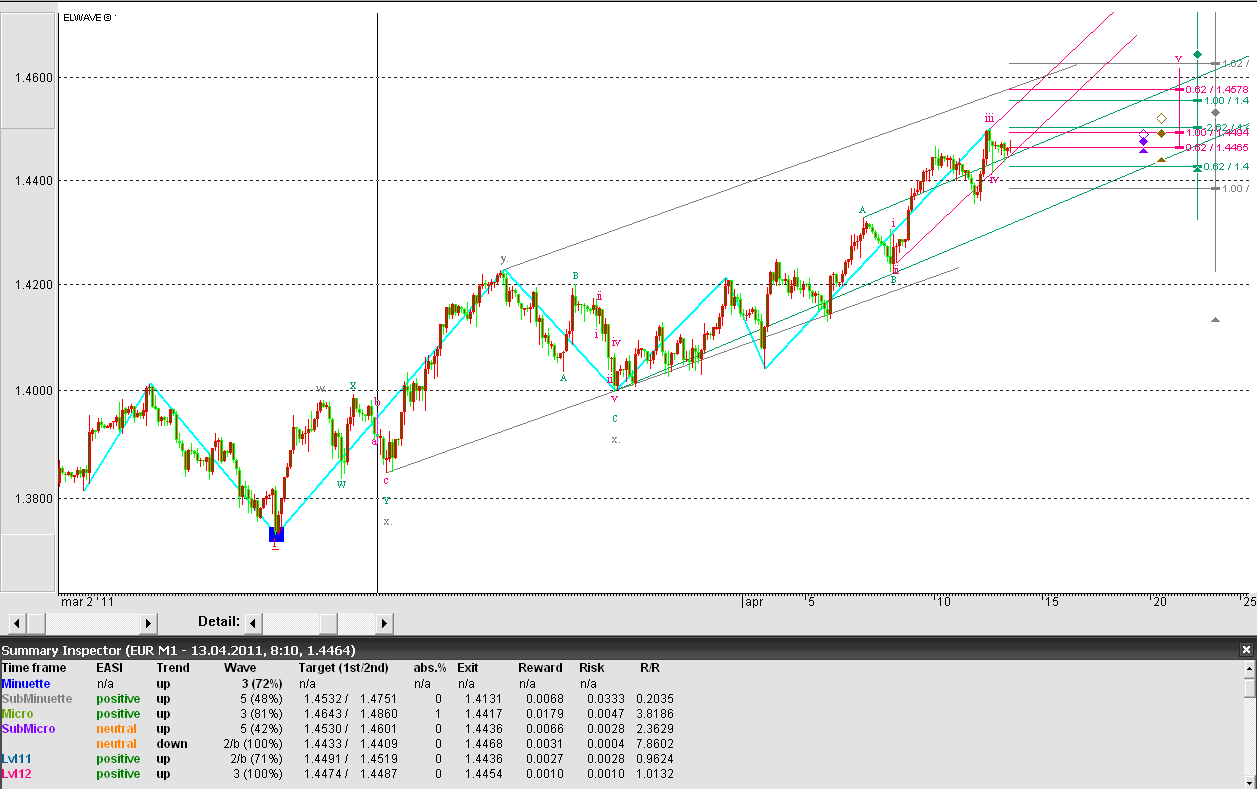
Task: Click the ELWAVE logo in the chart corner
Action: [85, 17]
